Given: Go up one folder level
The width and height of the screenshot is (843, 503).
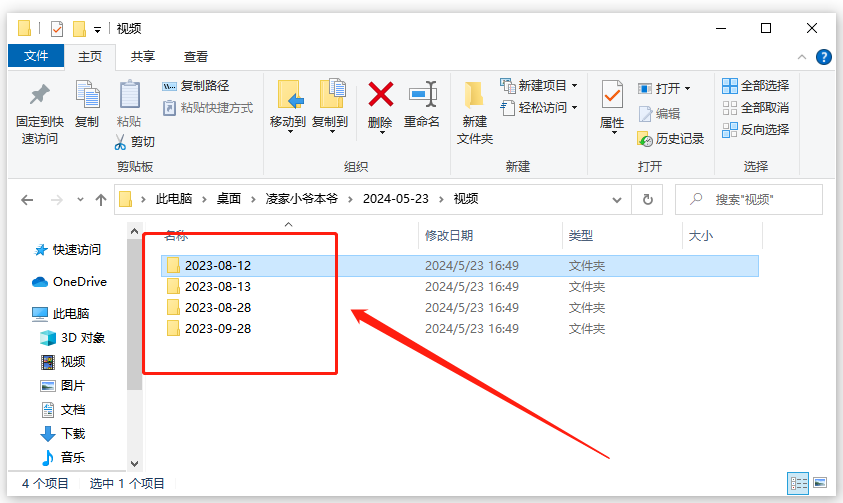Looking at the screenshot, I should pyautogui.click(x=101, y=200).
